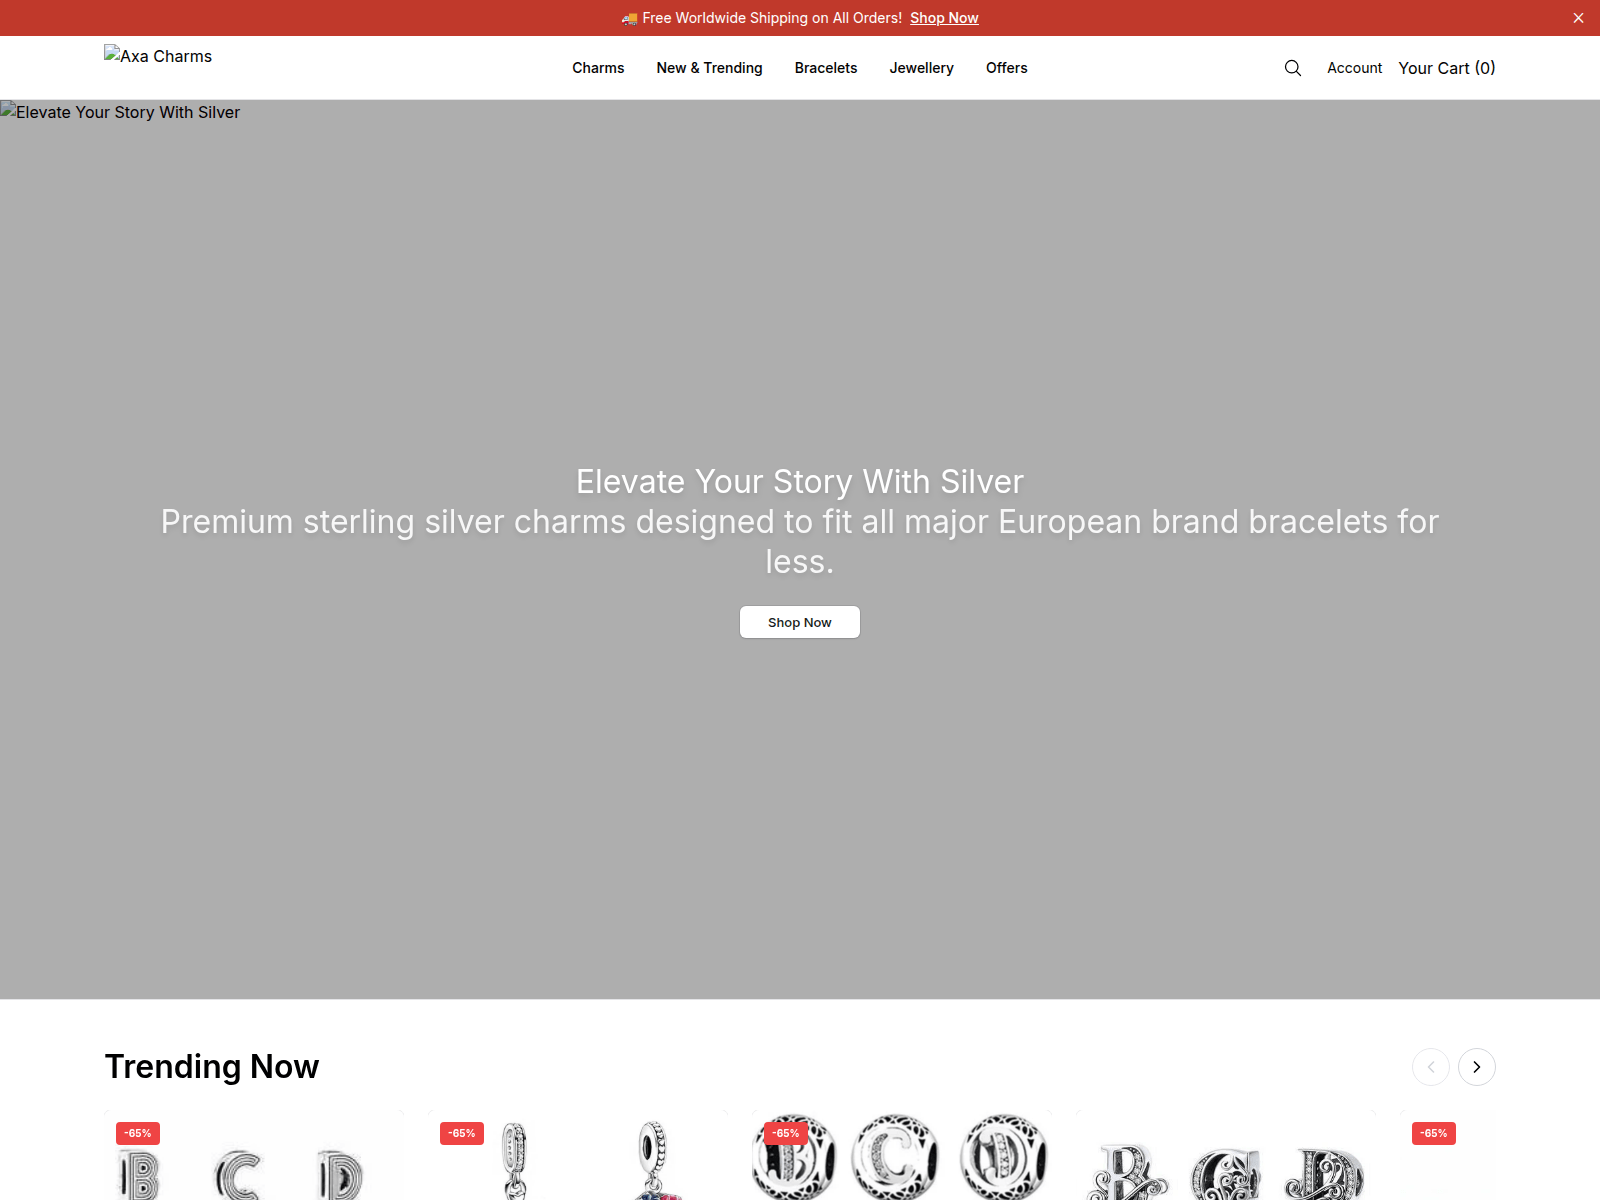This screenshot has width=1600, height=1200.
Task: Show next trending products arrow
Action: click(x=1477, y=1067)
